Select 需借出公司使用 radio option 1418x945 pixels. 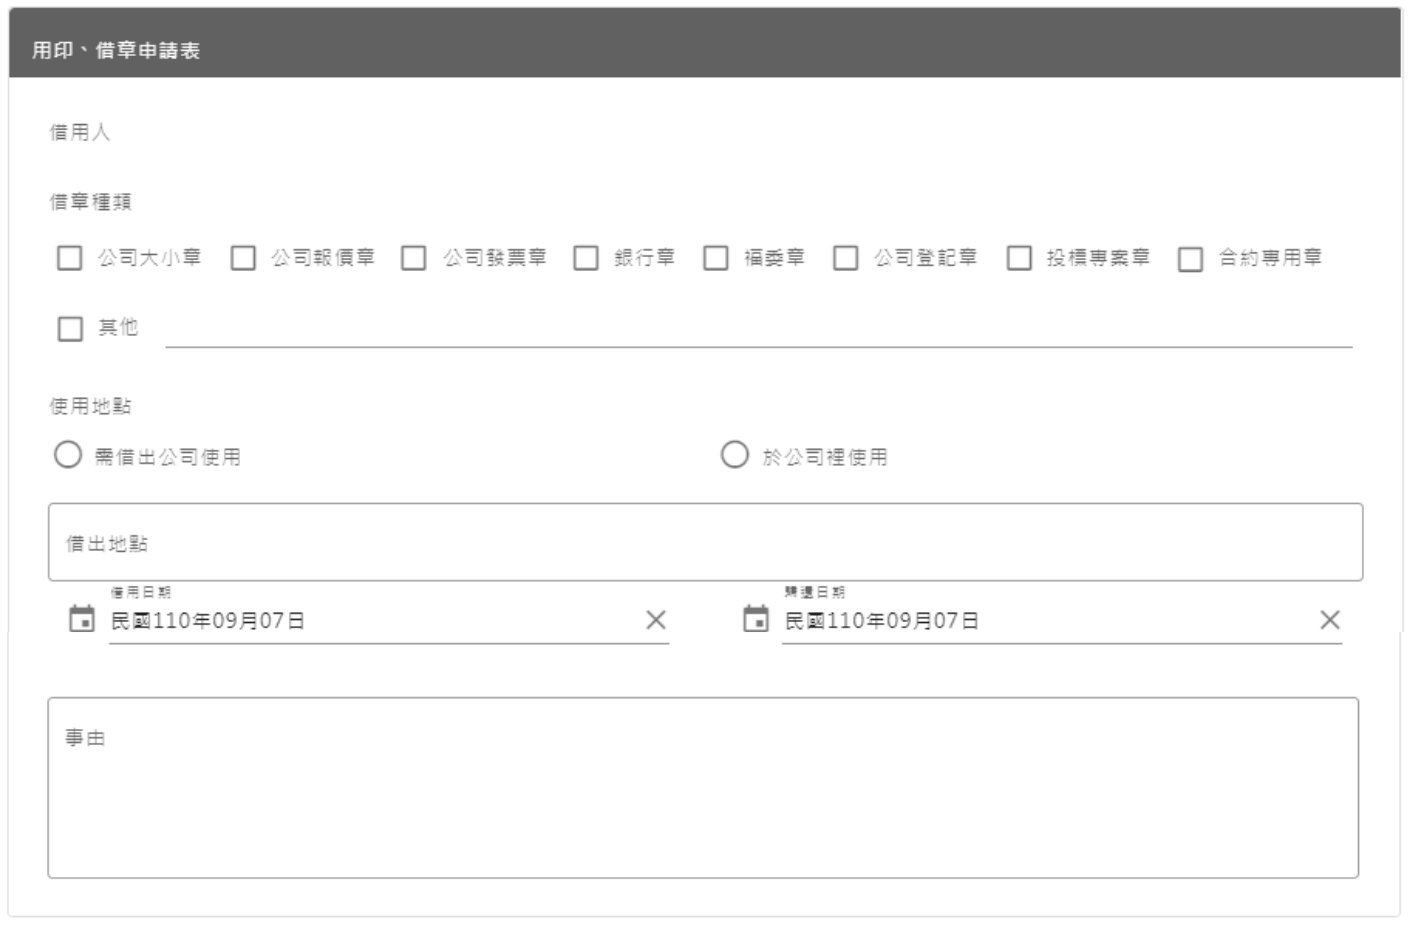click(68, 455)
